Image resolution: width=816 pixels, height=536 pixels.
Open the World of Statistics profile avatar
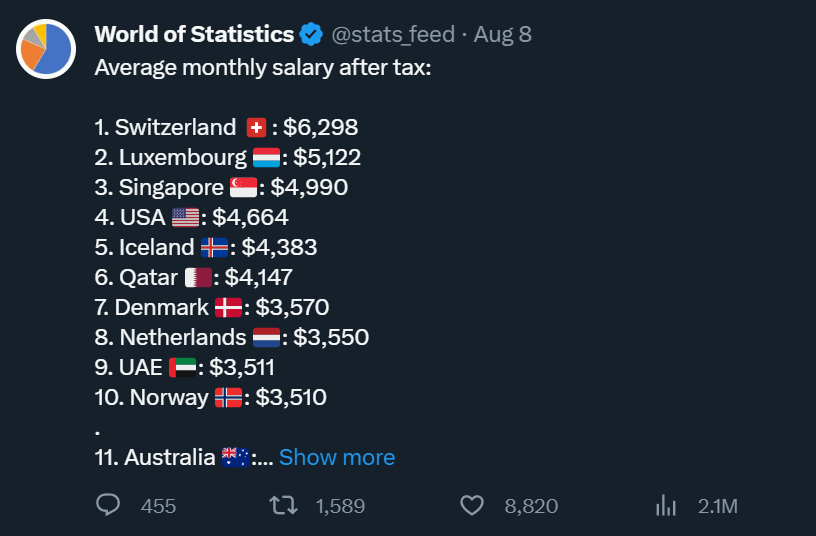[x=46, y=49]
